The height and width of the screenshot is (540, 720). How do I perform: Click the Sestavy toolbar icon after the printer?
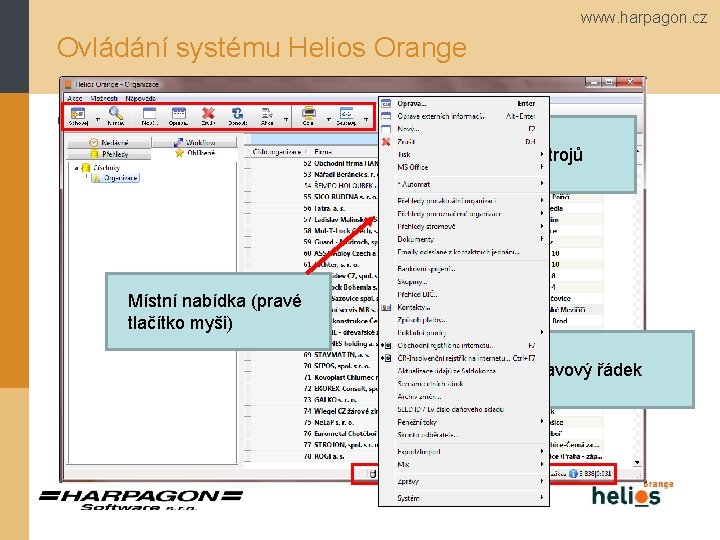click(346, 113)
